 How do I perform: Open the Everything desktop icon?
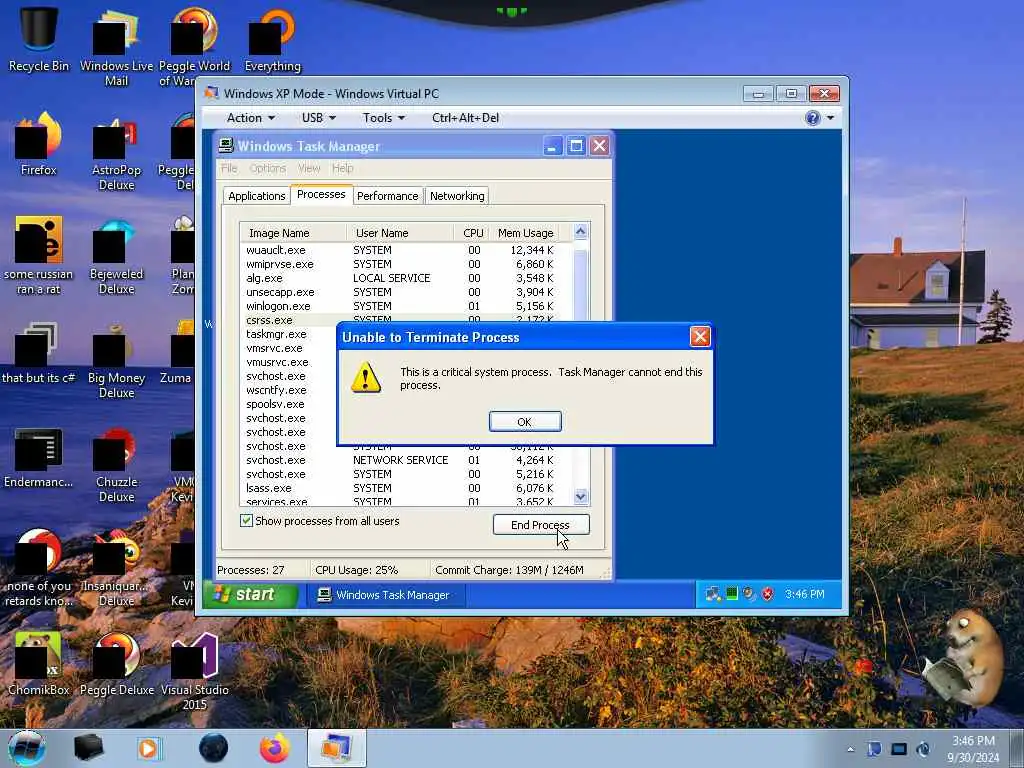(272, 39)
